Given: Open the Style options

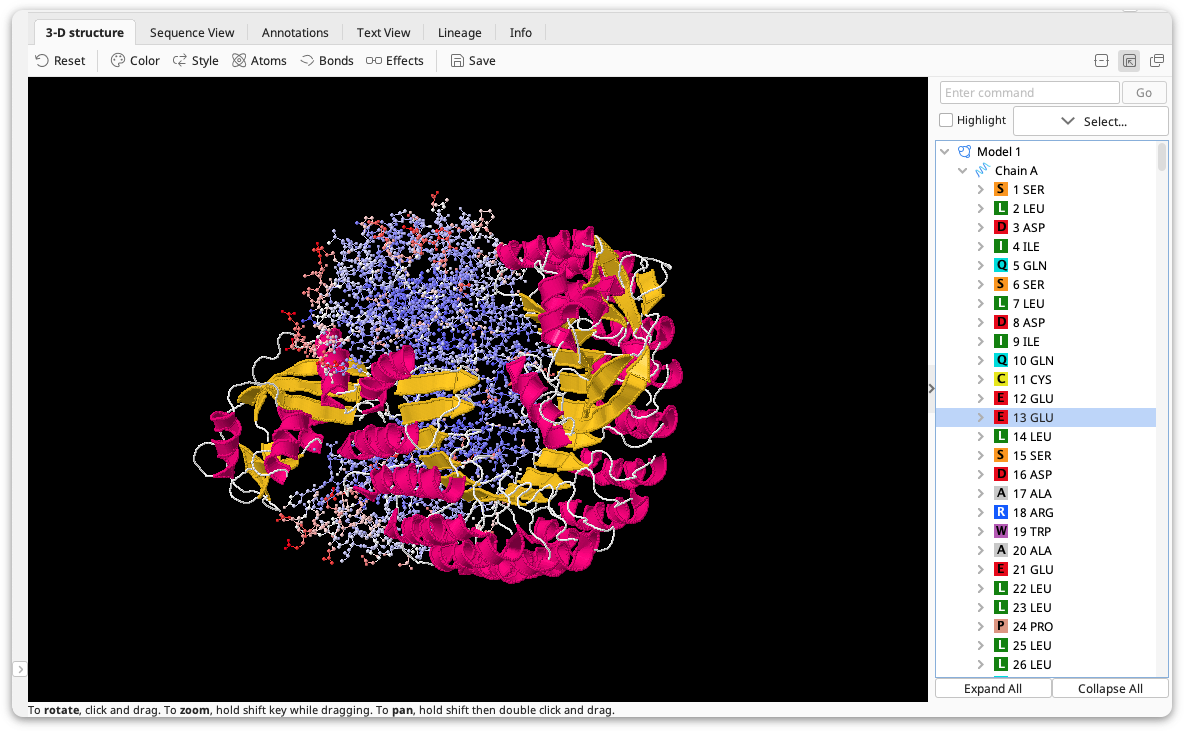Looking at the screenshot, I should (x=196, y=60).
